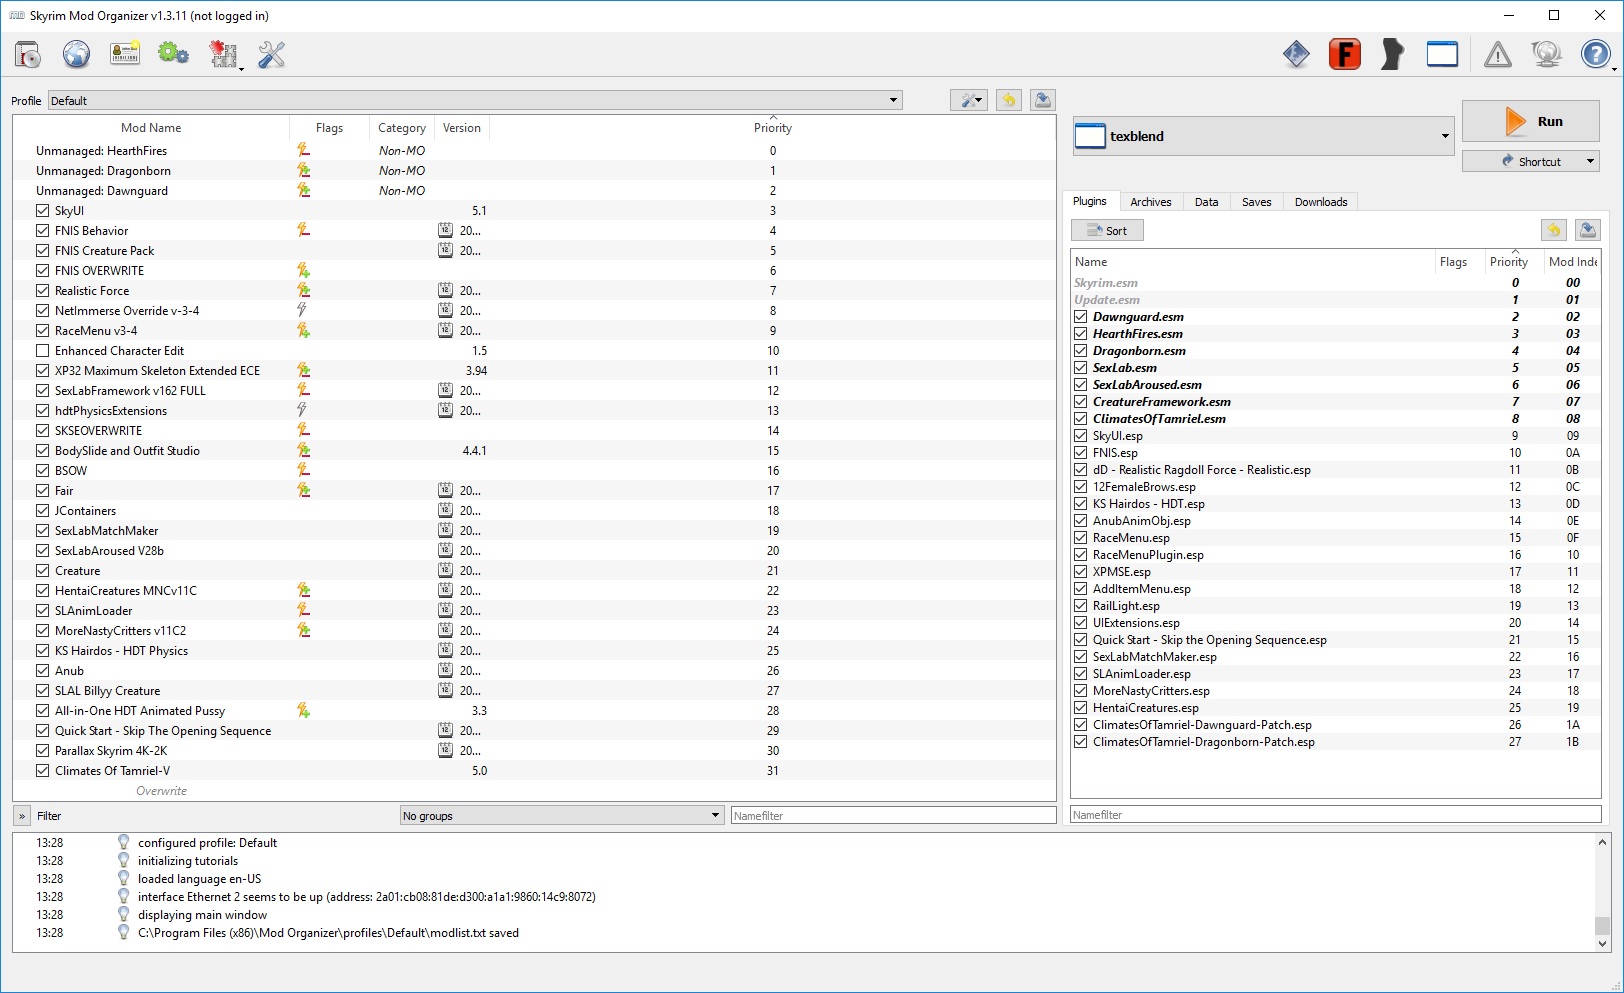The height and width of the screenshot is (993, 1624).
Task: Click the flag icon in the FNIS Behavior row
Action: (303, 230)
